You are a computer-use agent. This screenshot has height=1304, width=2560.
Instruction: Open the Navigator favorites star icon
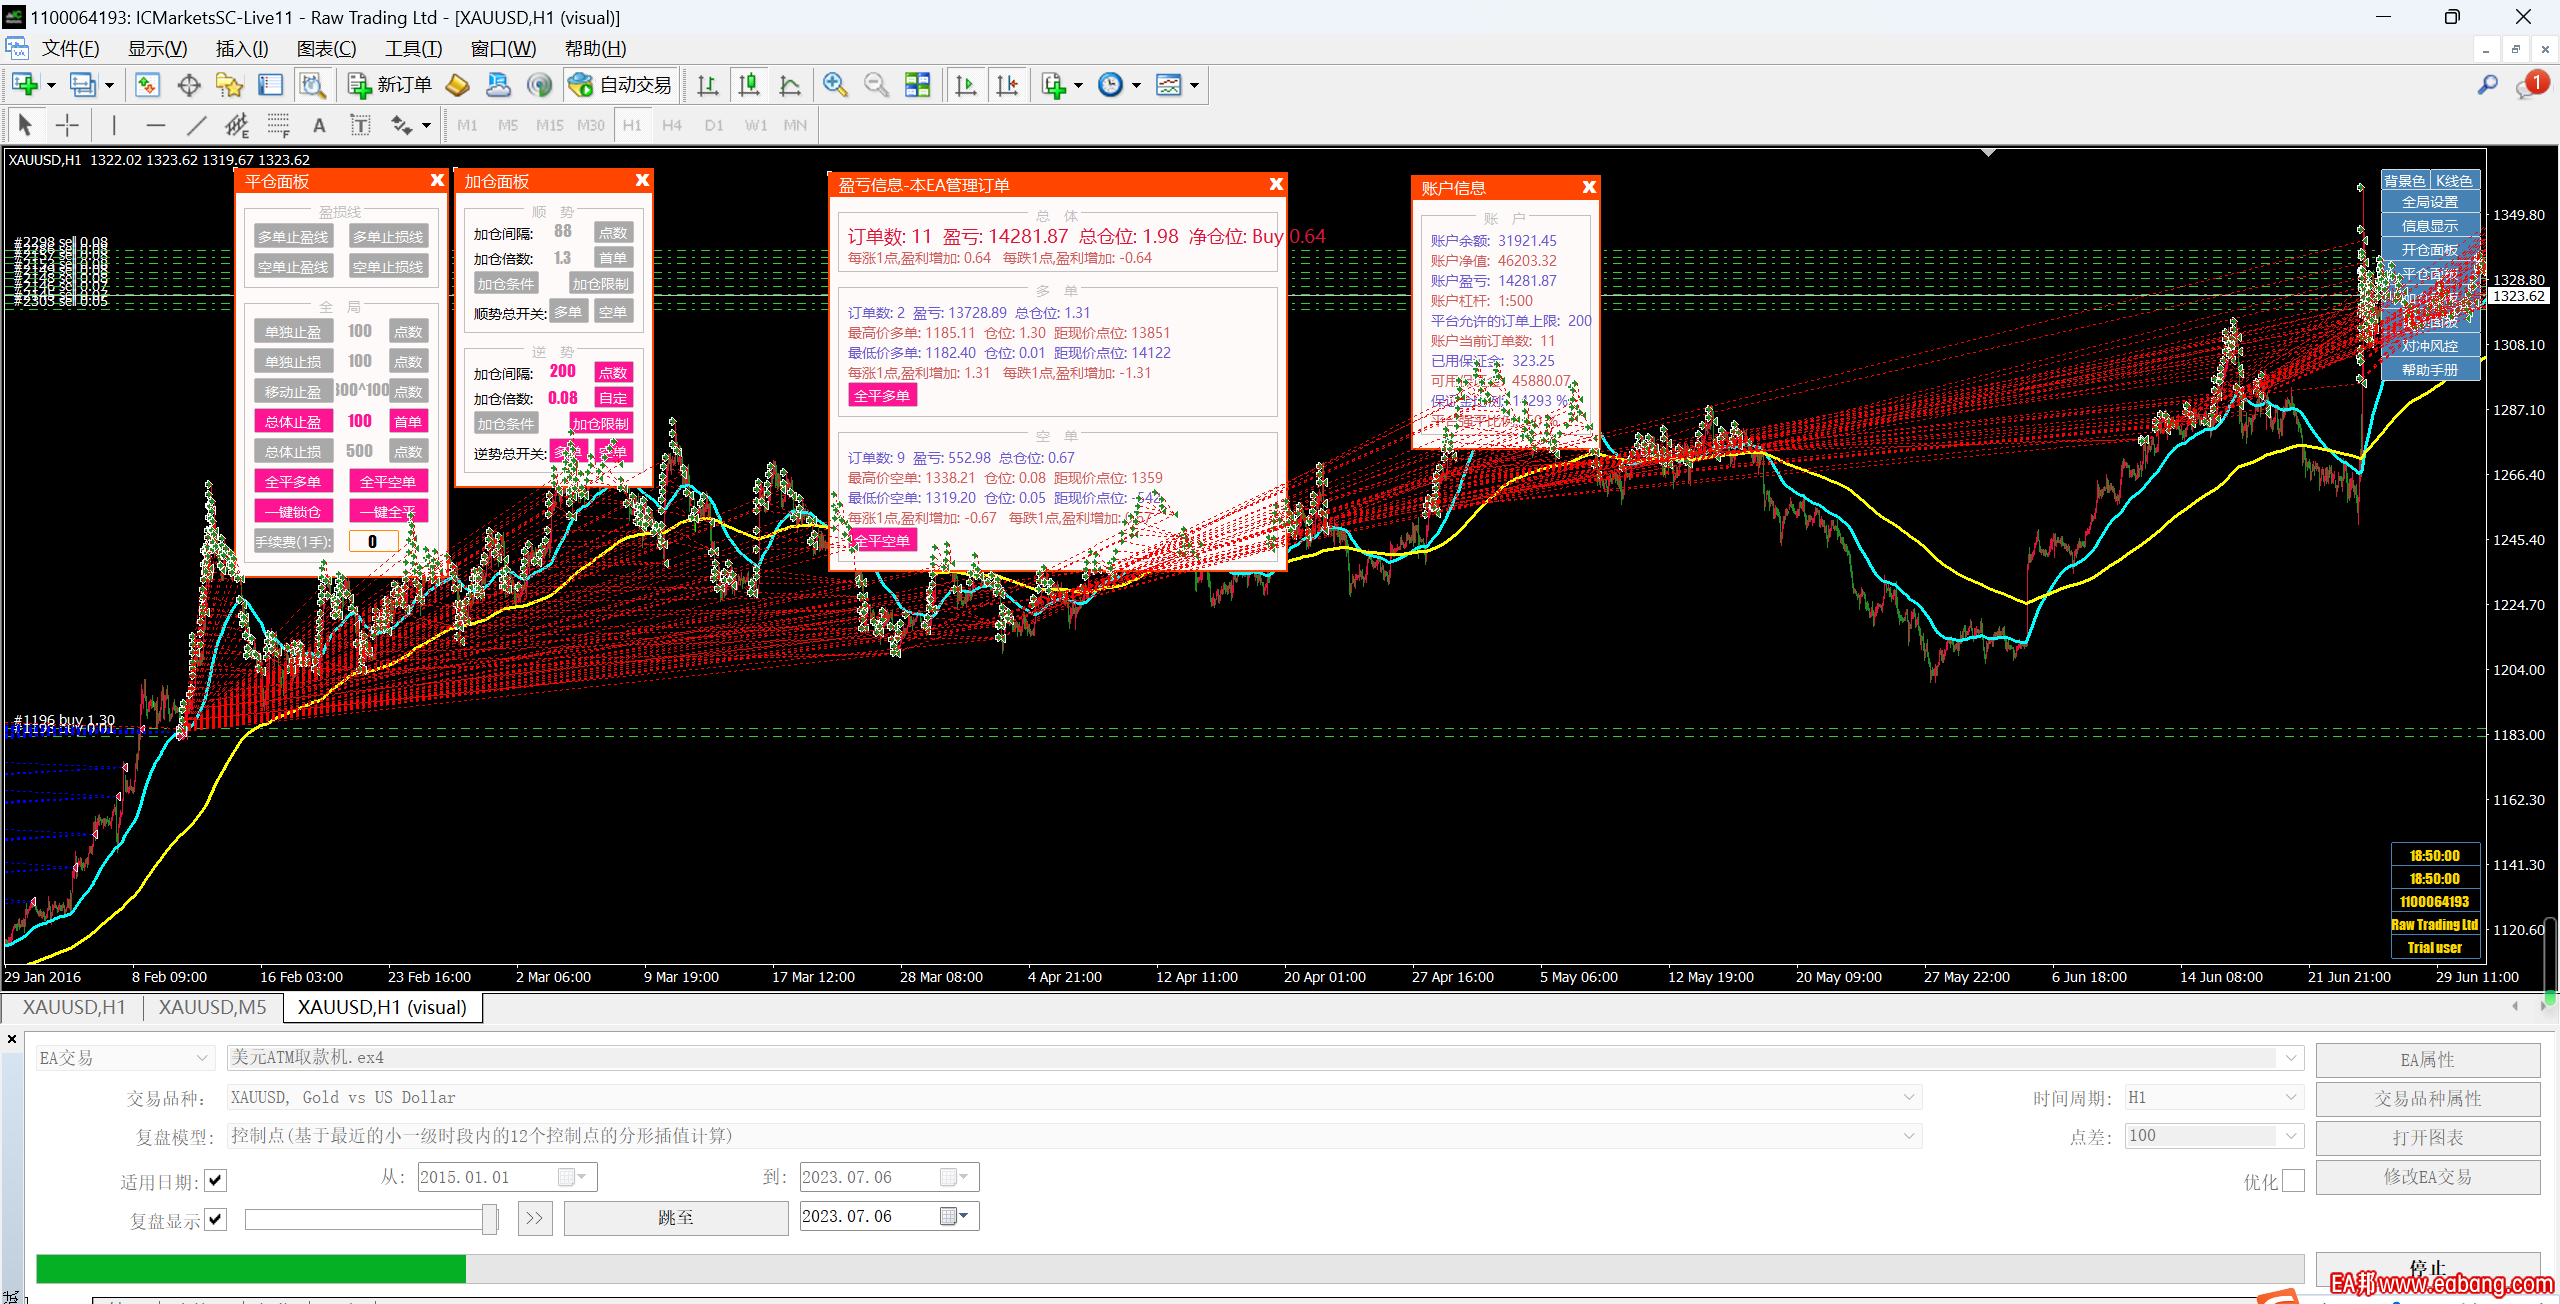coord(229,85)
